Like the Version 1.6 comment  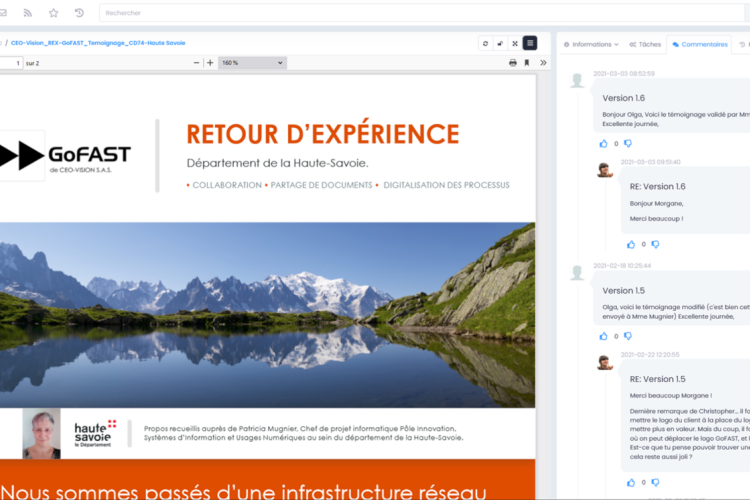603,143
